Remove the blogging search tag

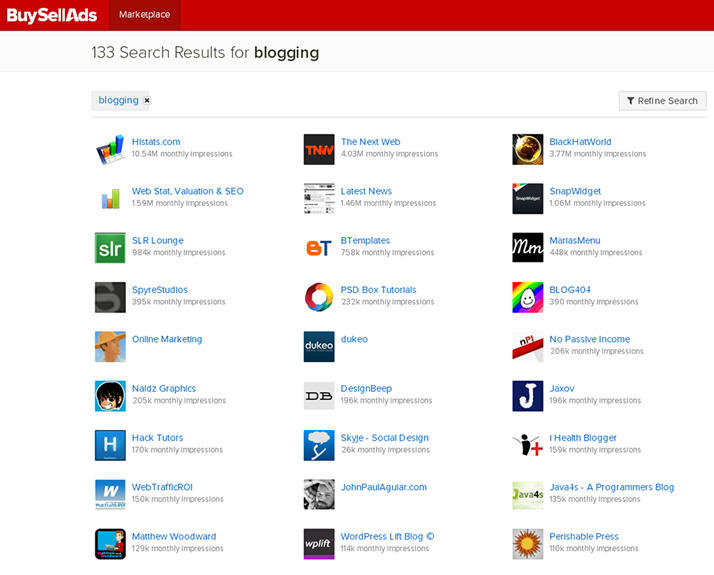click(147, 100)
